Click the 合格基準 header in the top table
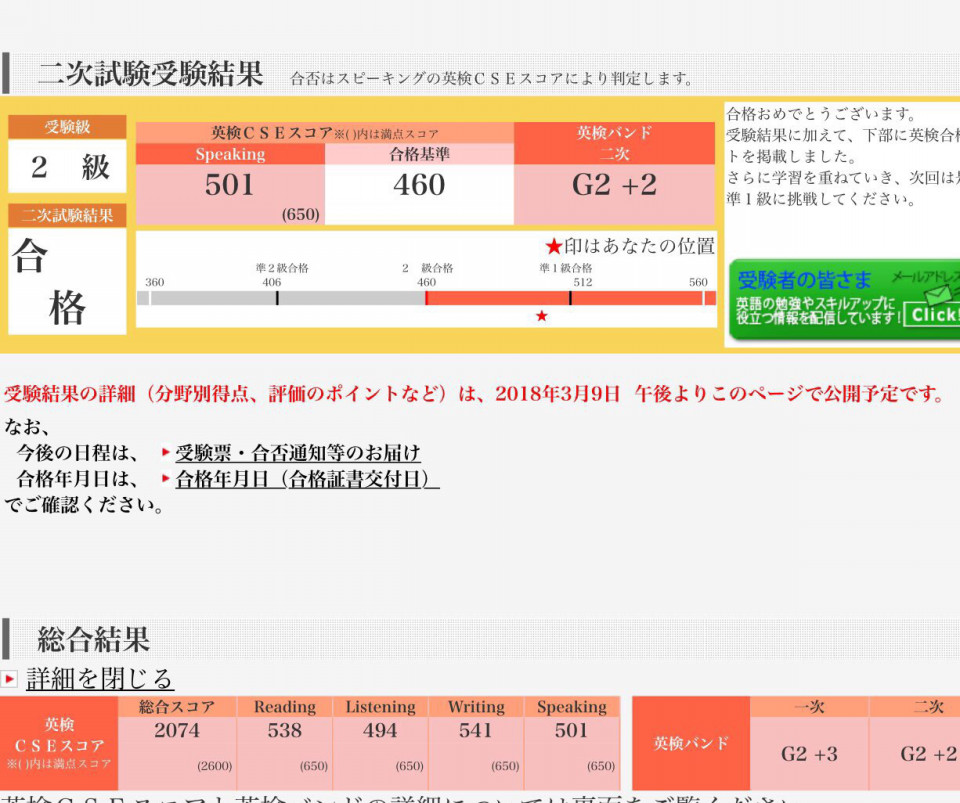This screenshot has height=803, width=960. pyautogui.click(x=419, y=154)
